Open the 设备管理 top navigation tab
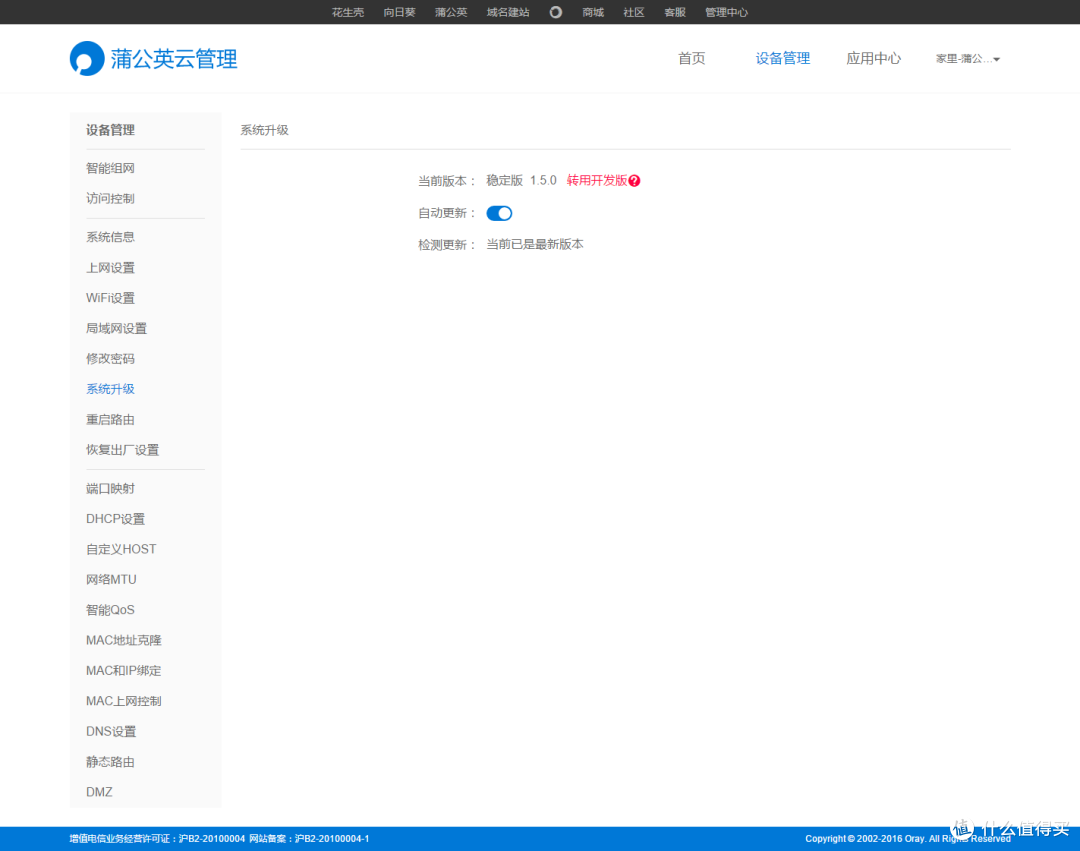Viewport: 1080px width, 851px height. tap(782, 59)
